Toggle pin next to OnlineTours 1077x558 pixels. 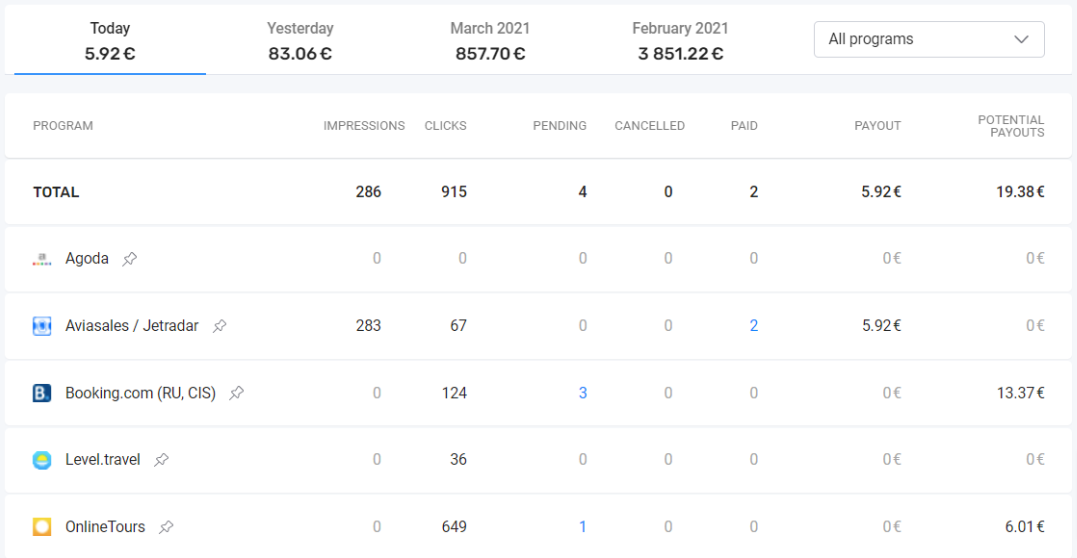167,527
